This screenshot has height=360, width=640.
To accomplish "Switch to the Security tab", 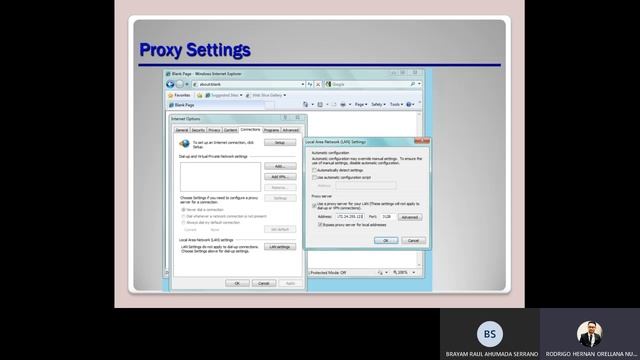I will pos(198,130).
